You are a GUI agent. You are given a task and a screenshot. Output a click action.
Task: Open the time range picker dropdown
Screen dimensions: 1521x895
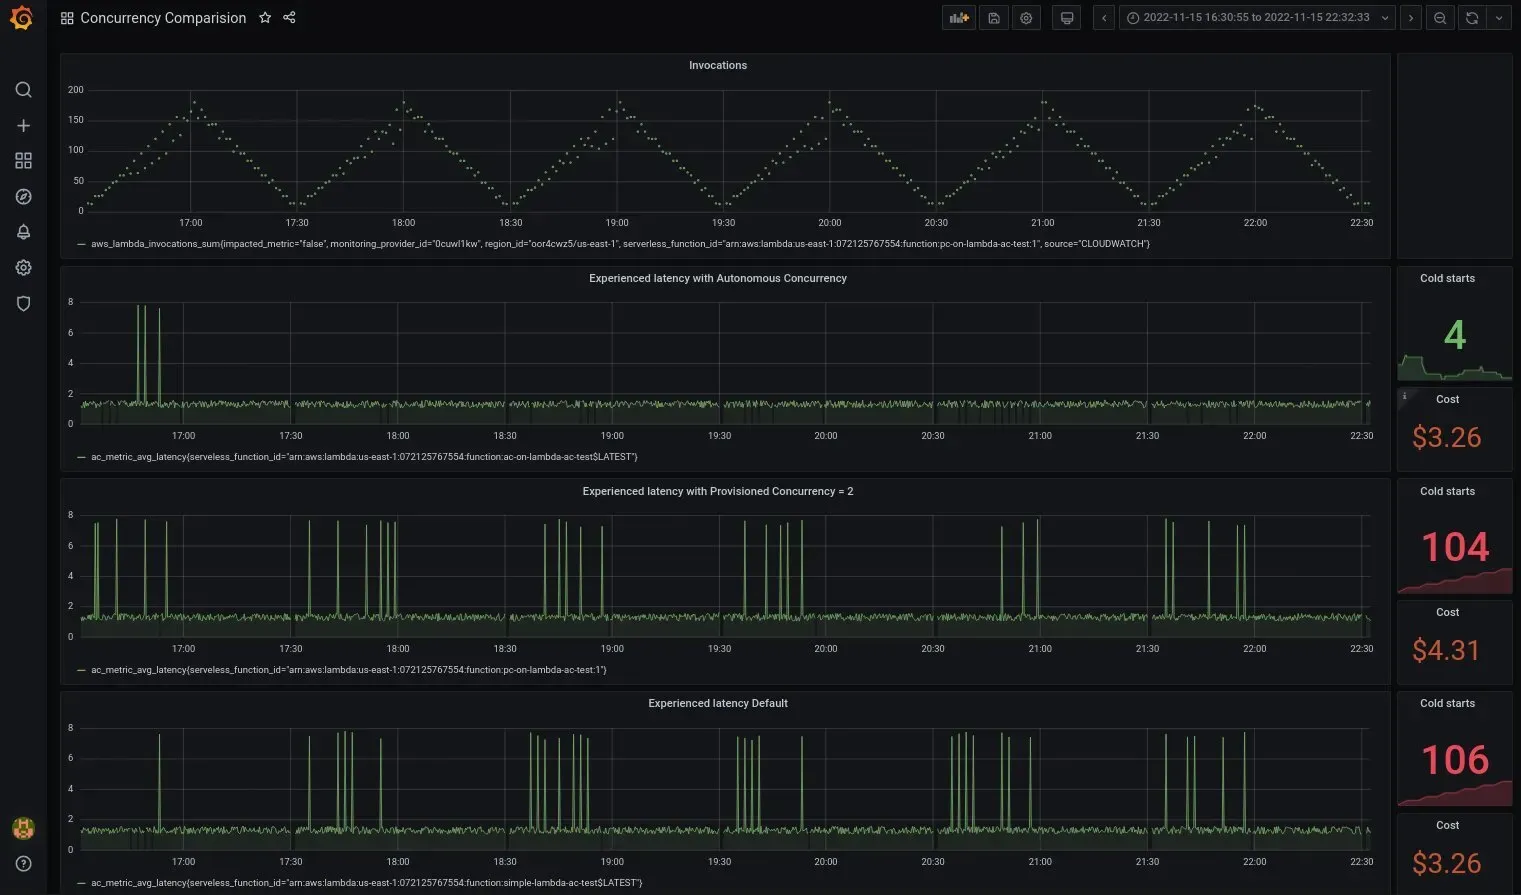(x=1257, y=18)
